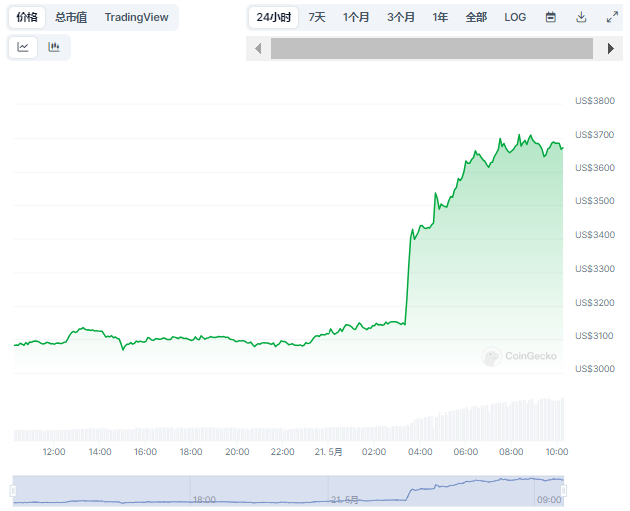Switch to line chart view icon
The height and width of the screenshot is (511, 630).
tap(23, 47)
